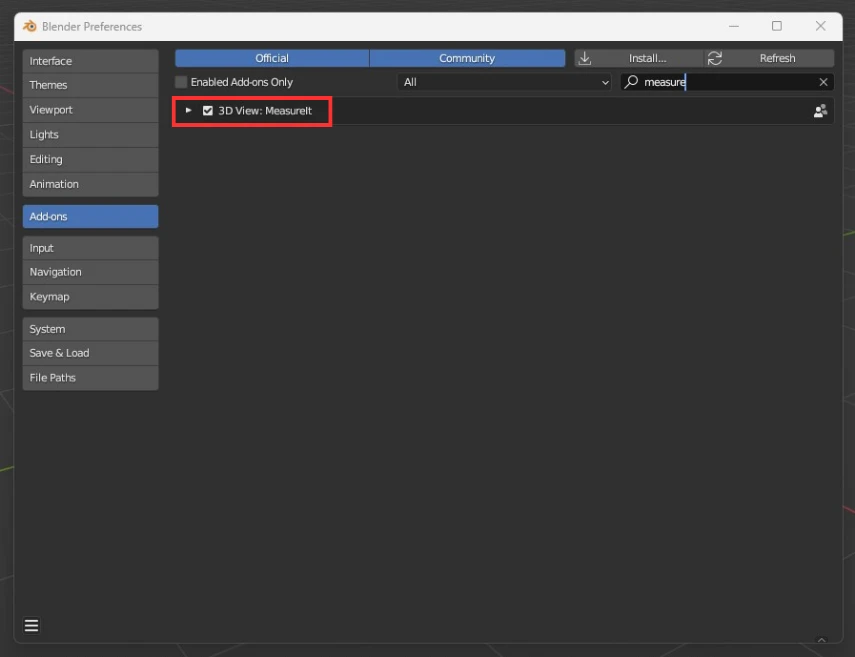Click the Install add-on button
This screenshot has width=855, height=657.
(x=639, y=58)
